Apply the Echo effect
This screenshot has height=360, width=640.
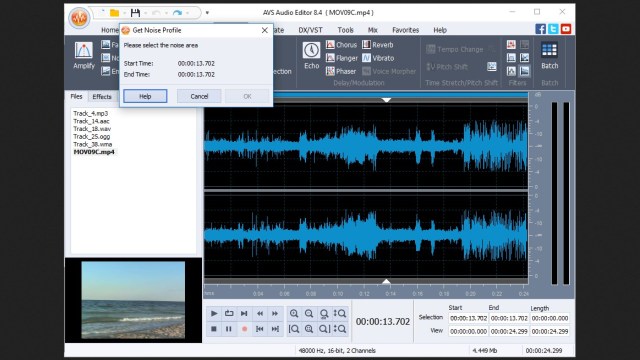pyautogui.click(x=311, y=56)
